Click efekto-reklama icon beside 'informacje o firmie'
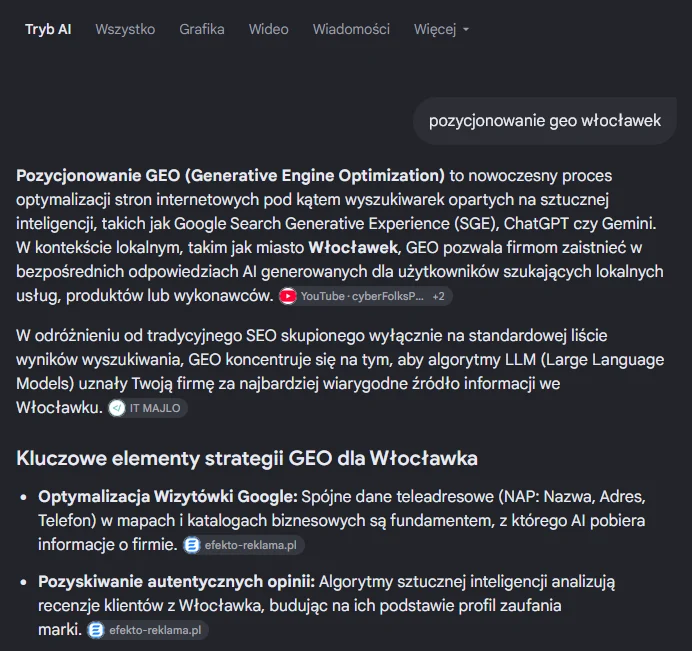 tap(192, 545)
